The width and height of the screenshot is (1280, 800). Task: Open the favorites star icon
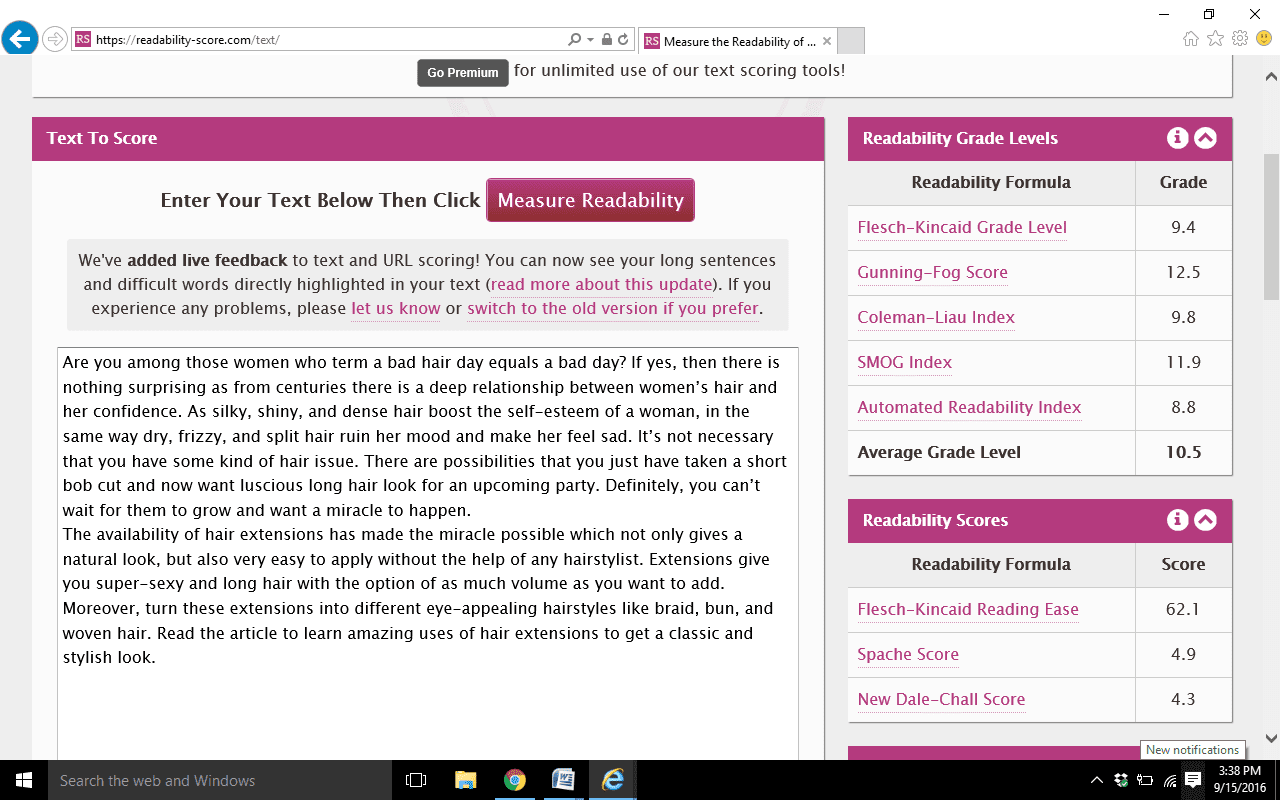tap(1215, 39)
